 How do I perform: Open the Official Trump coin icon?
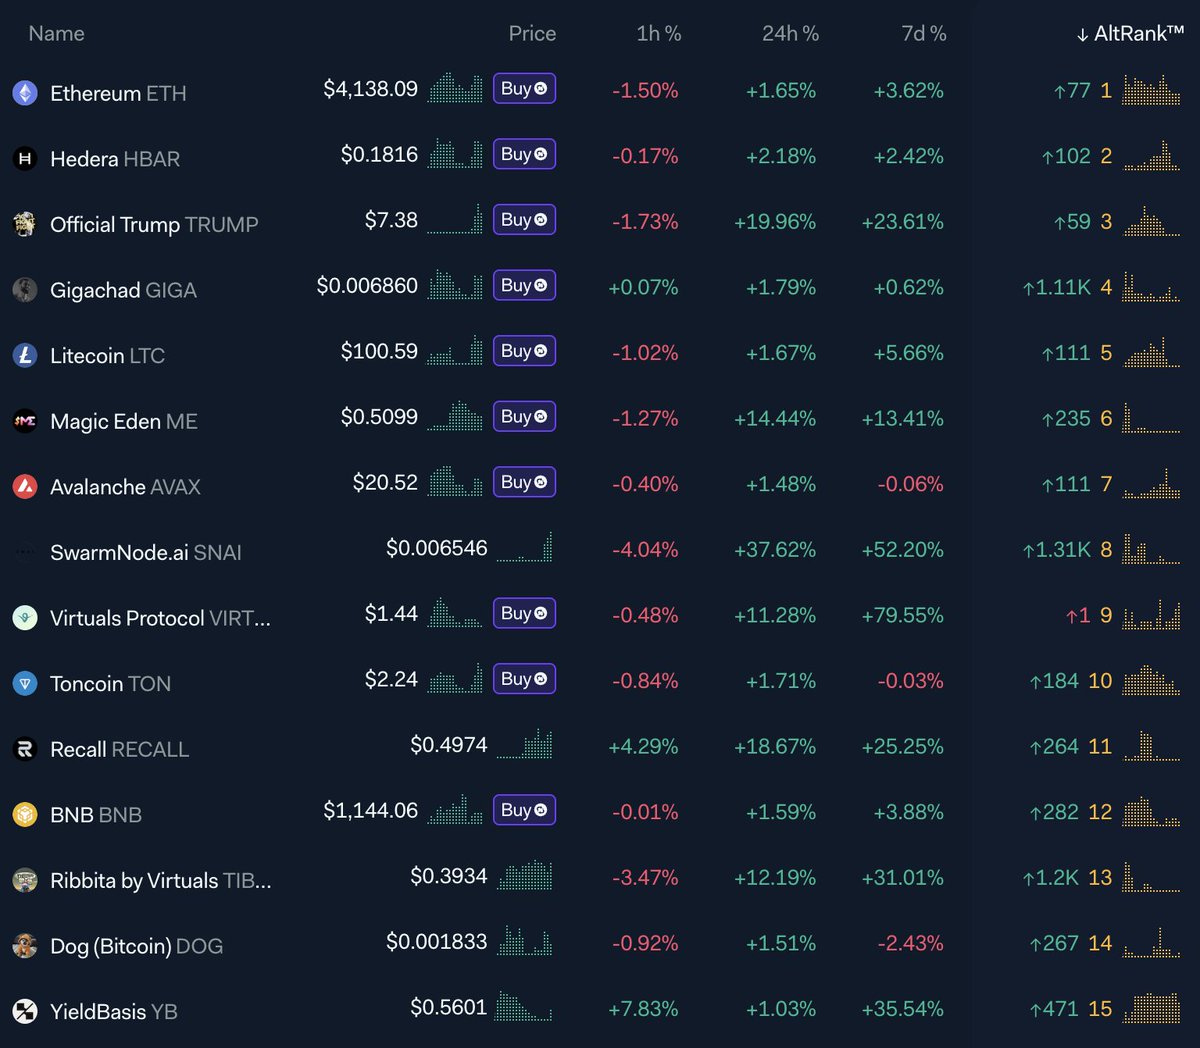tap(26, 224)
